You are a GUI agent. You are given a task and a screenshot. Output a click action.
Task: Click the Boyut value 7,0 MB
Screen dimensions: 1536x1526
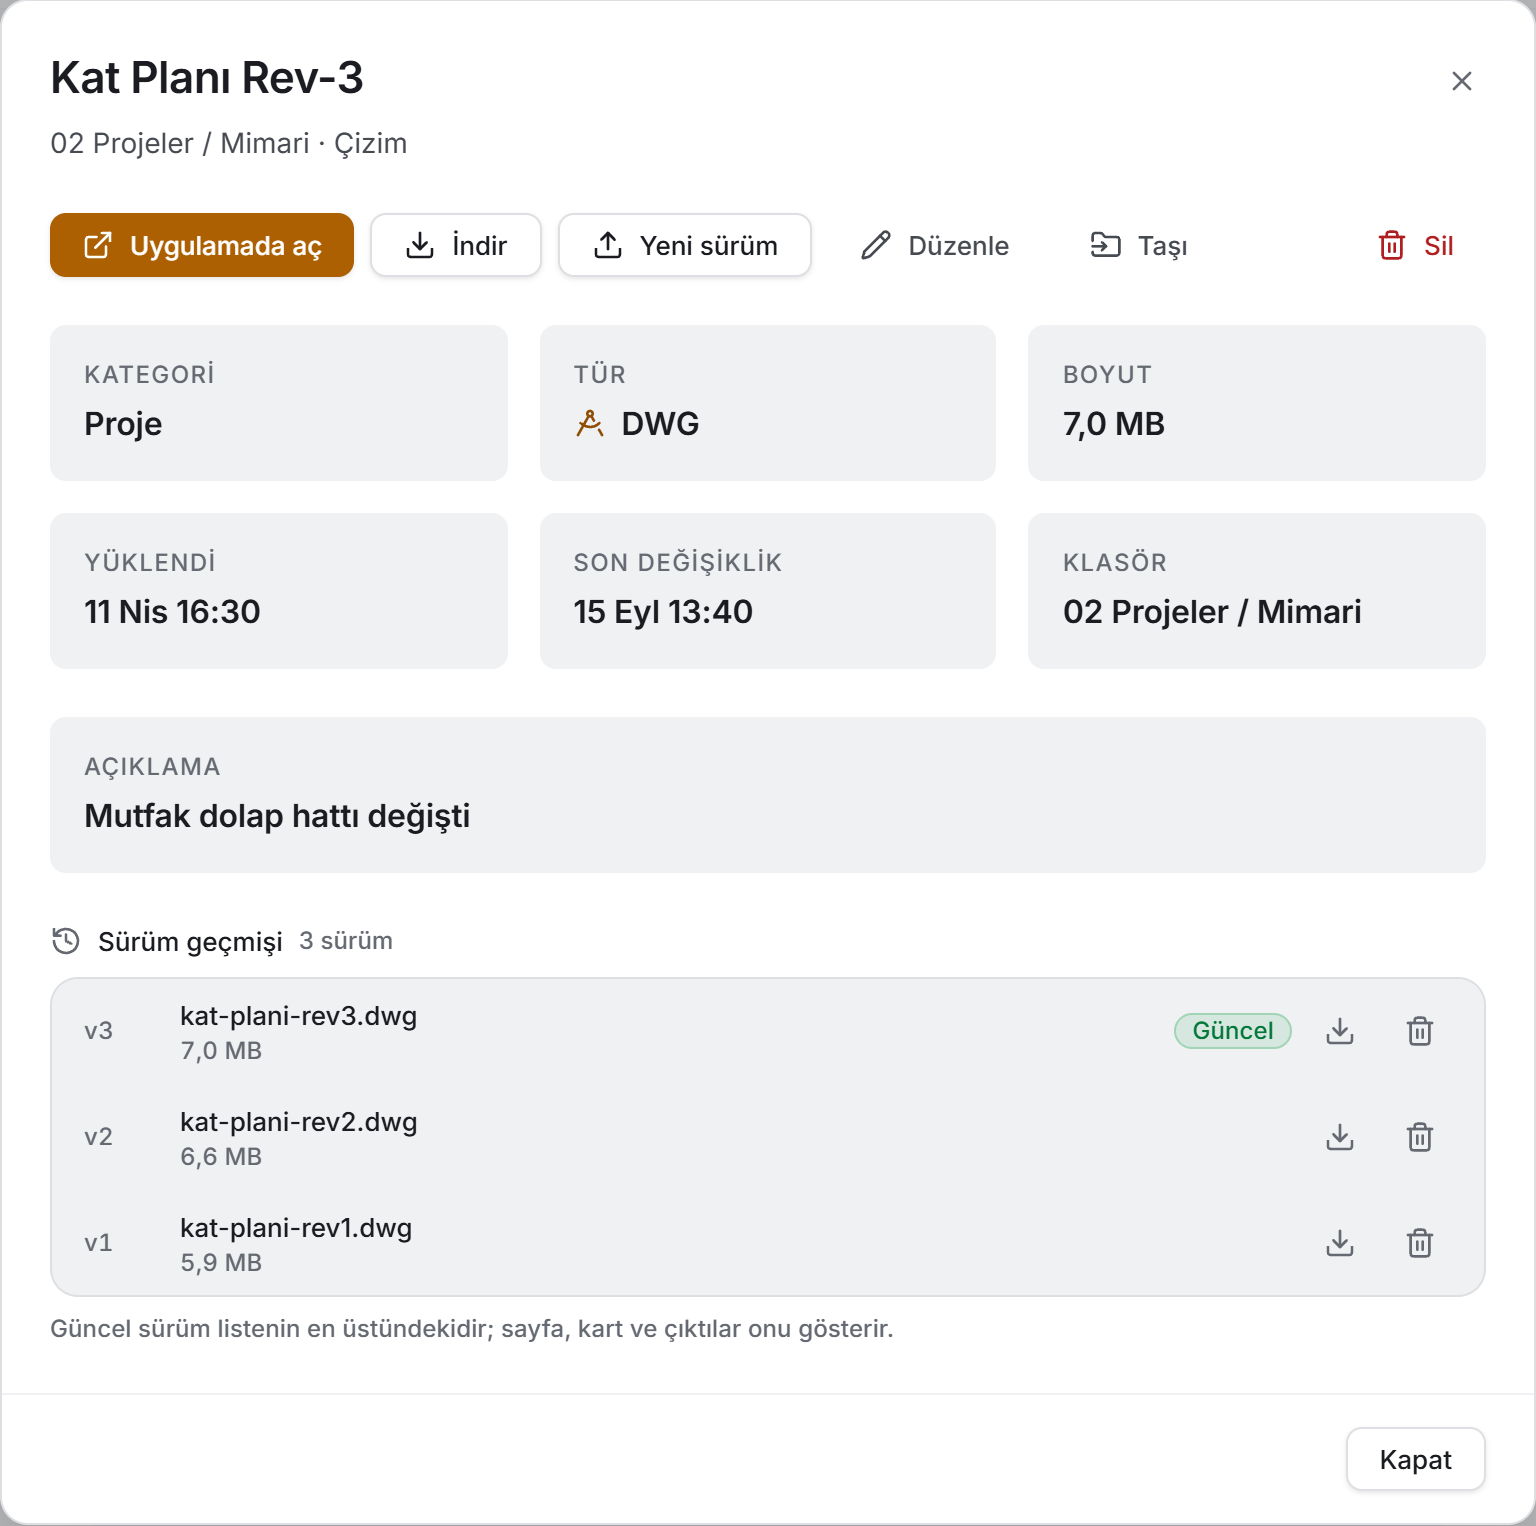[1114, 424]
